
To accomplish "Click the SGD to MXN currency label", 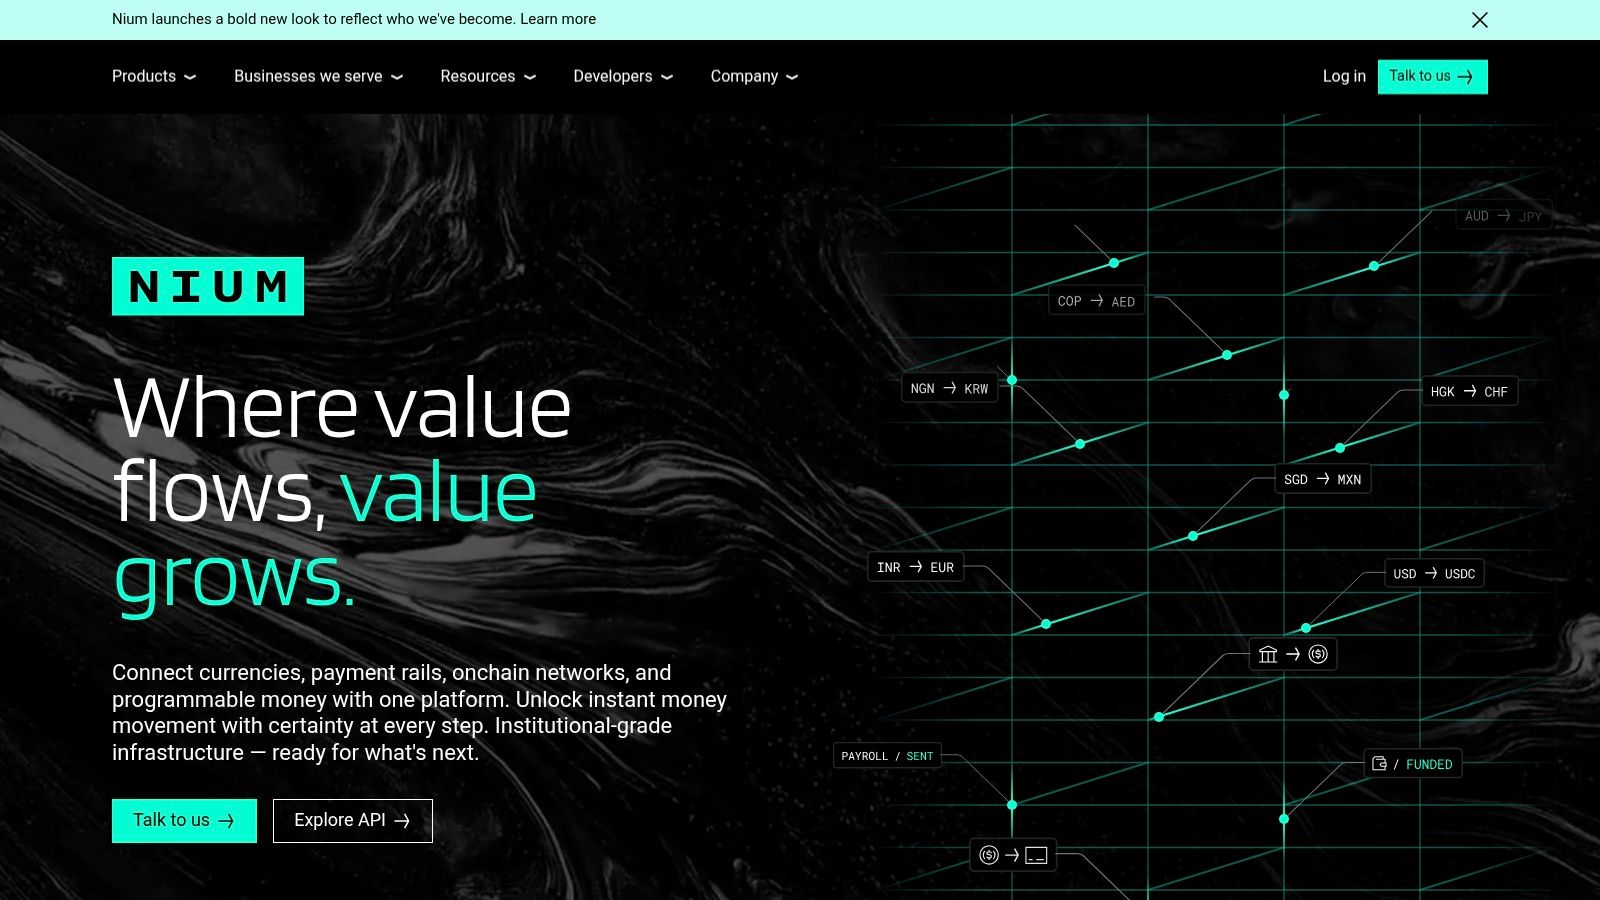I will (1323, 479).
